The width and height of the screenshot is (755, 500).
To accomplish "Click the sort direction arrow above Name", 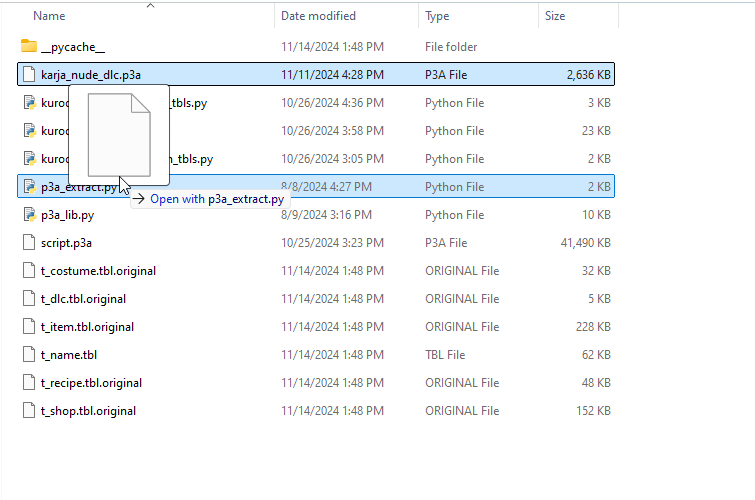I will tap(150, 5).
